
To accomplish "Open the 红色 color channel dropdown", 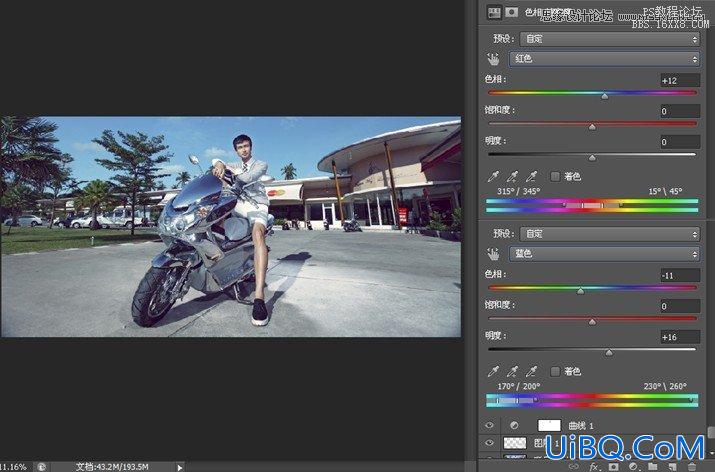I will (604, 59).
